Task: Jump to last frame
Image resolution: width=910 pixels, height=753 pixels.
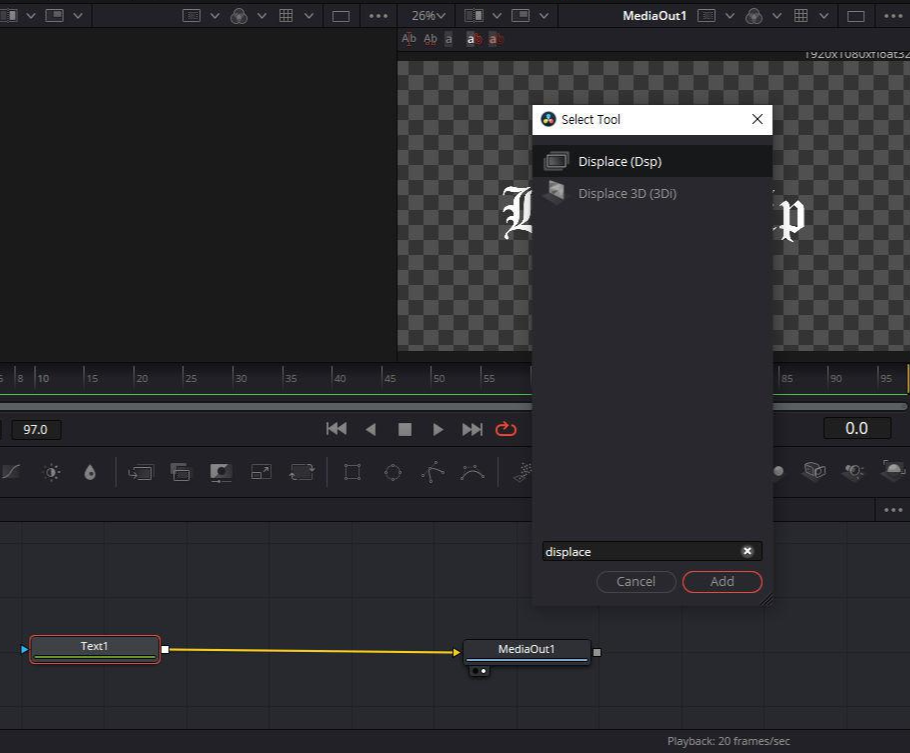Action: point(472,429)
